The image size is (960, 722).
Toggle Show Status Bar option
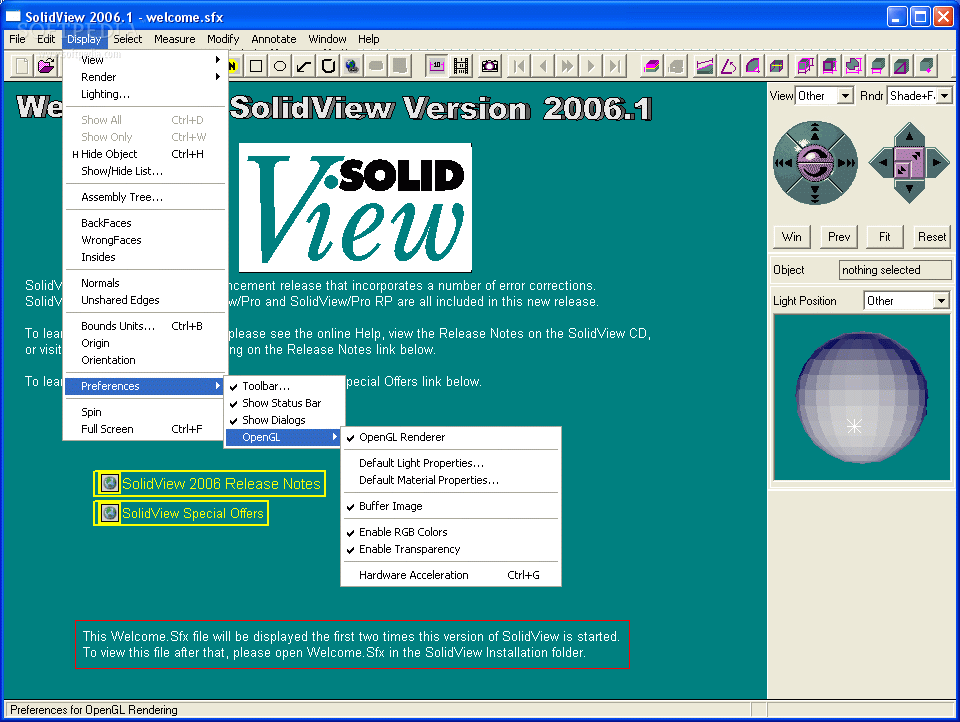pos(285,403)
